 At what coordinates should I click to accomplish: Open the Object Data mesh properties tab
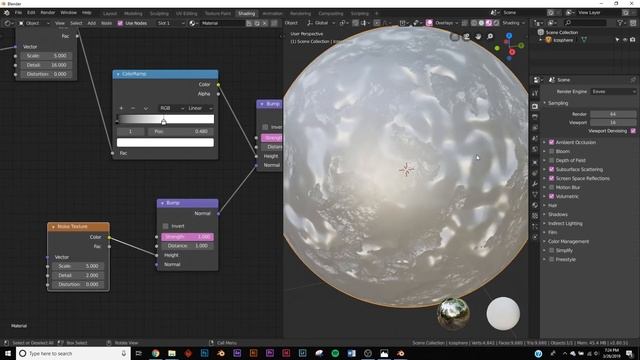click(535, 195)
